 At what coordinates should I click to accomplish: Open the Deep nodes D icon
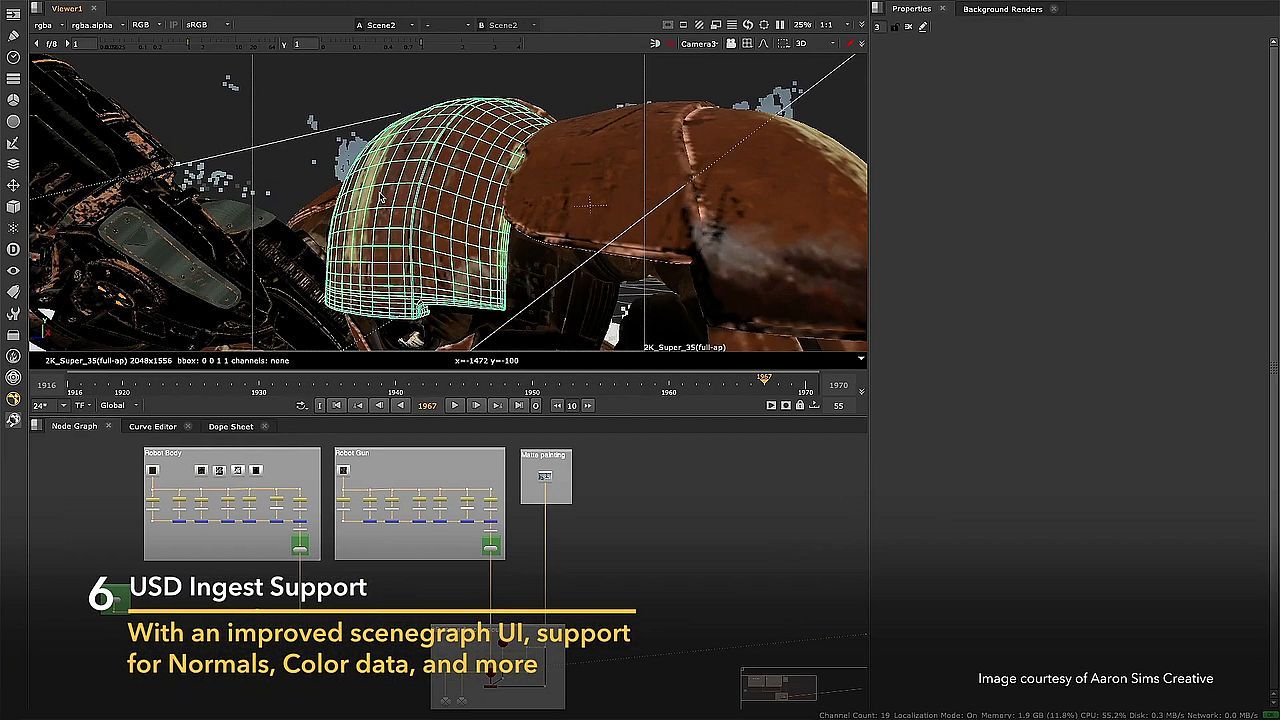click(x=13, y=249)
